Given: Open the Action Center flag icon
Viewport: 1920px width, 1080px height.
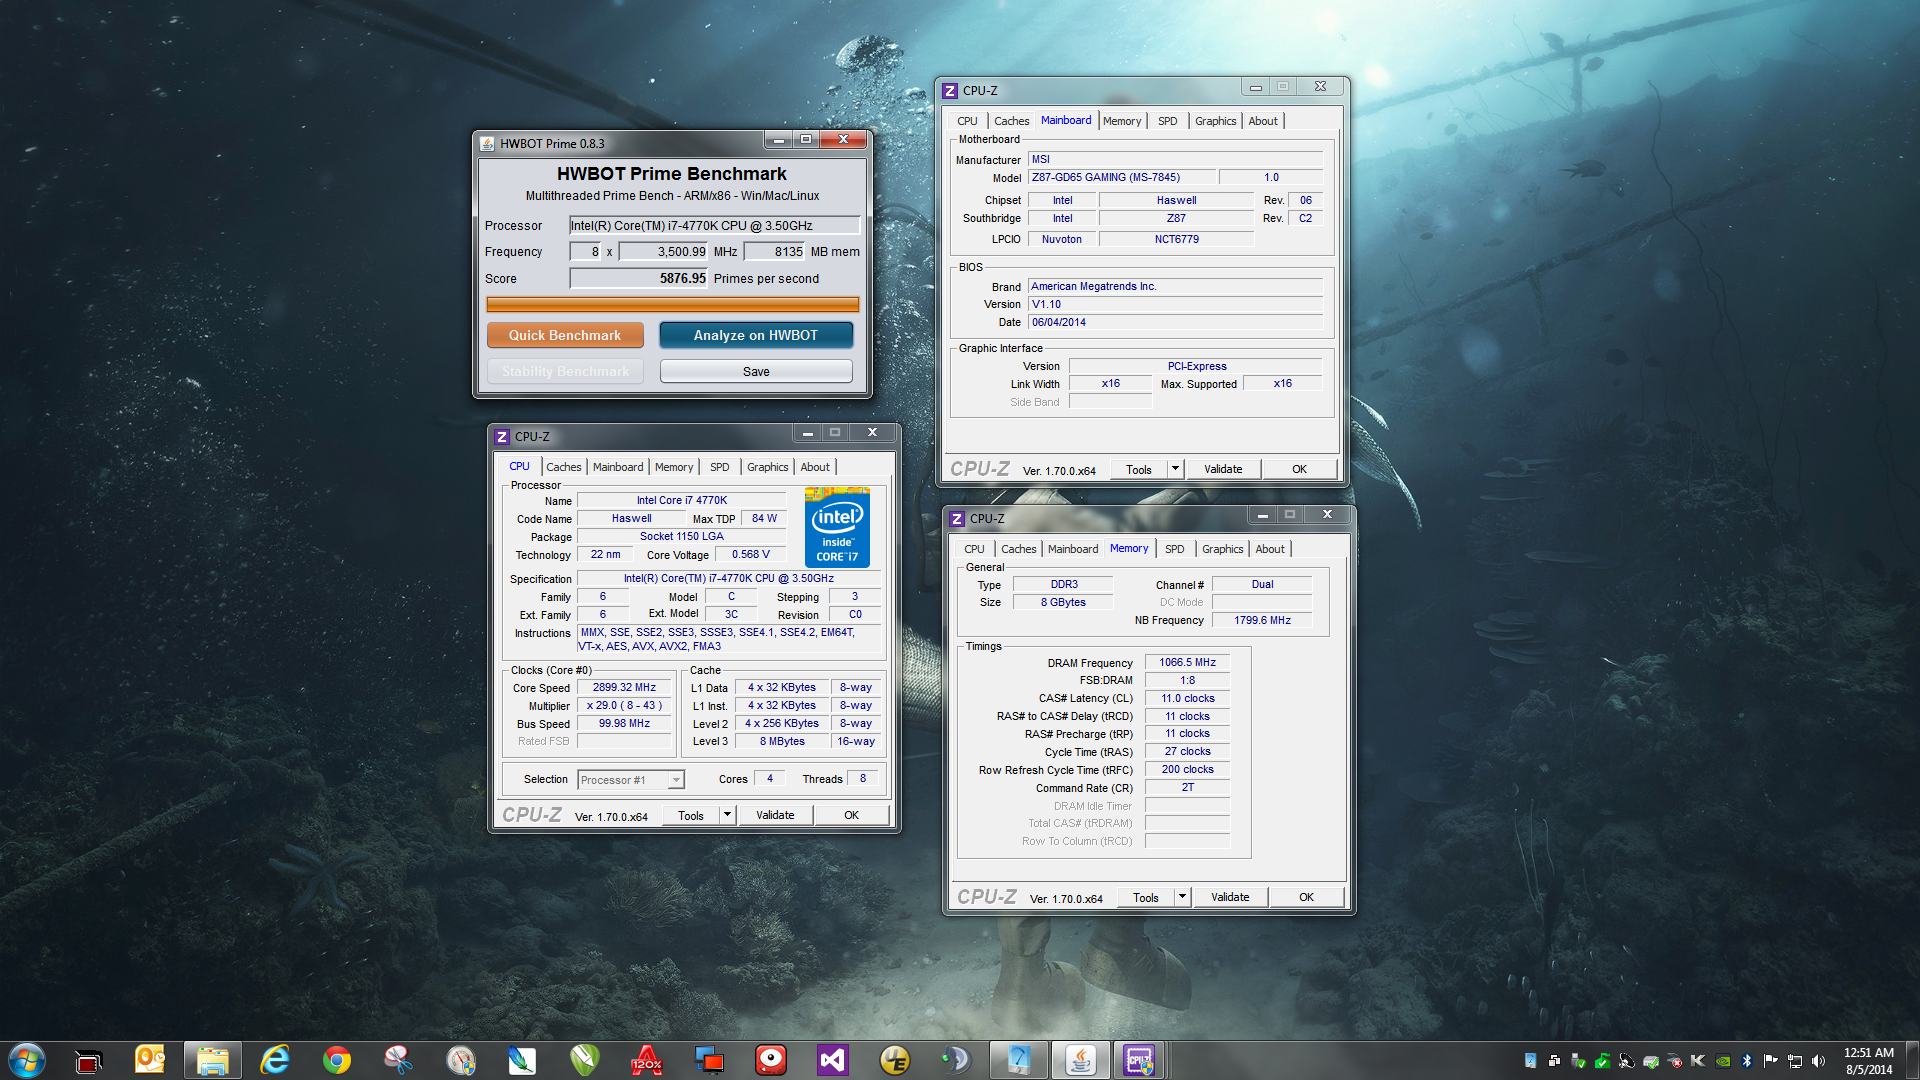Looking at the screenshot, I should click(1771, 1061).
